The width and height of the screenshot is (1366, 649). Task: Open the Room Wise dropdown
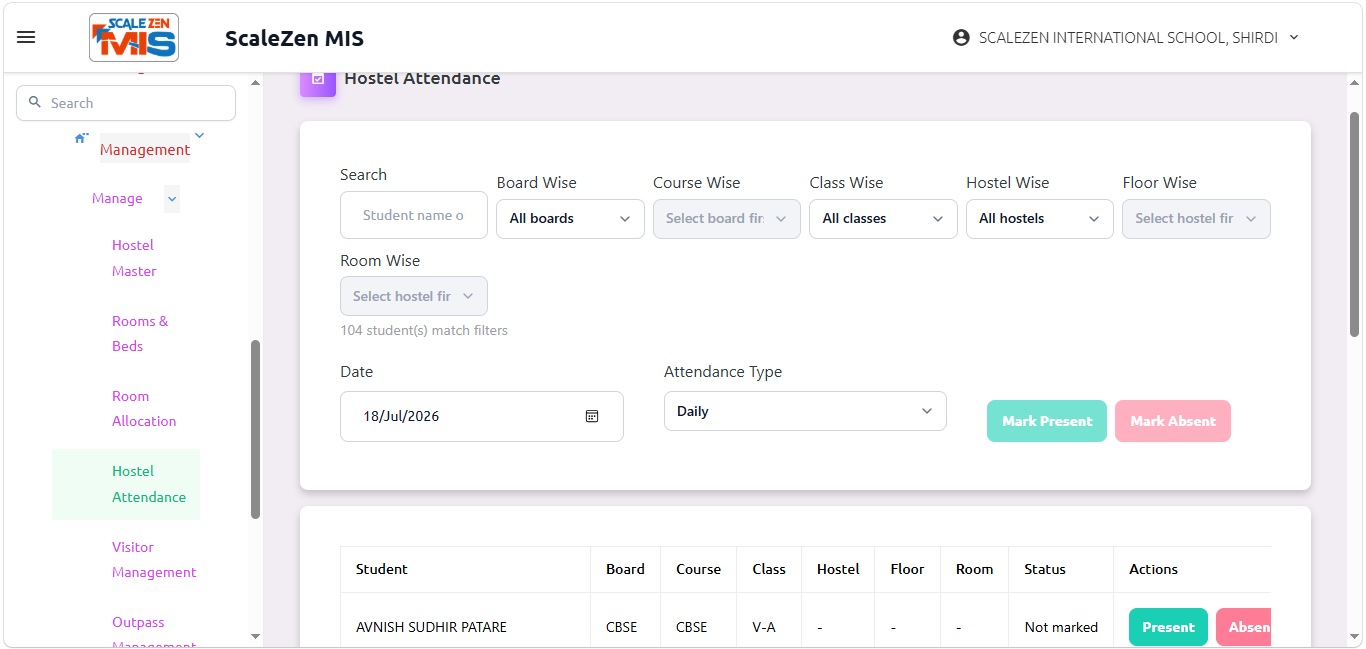(x=414, y=296)
